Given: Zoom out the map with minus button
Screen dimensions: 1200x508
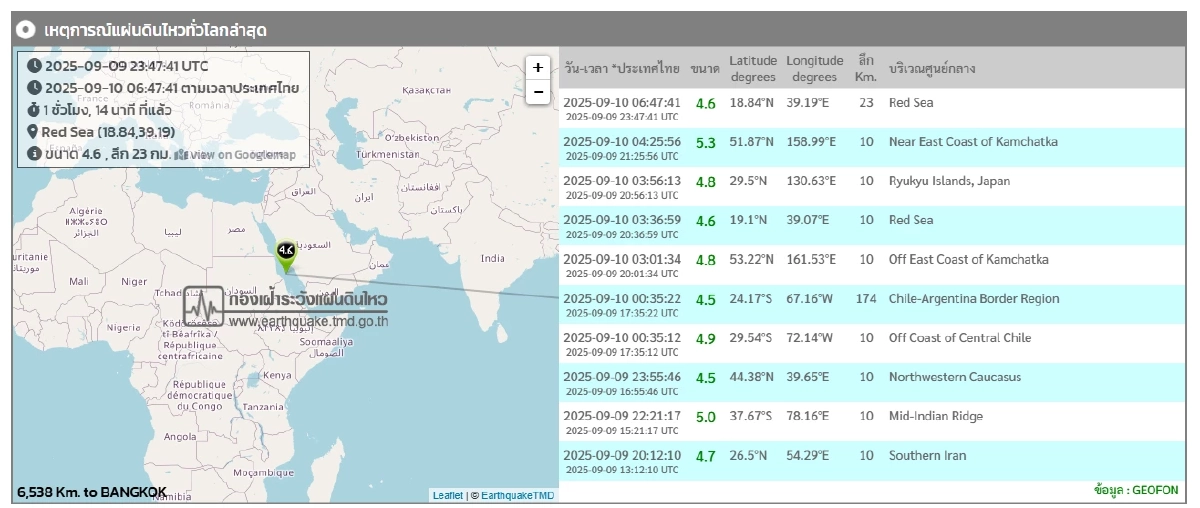Looking at the screenshot, I should pos(538,92).
